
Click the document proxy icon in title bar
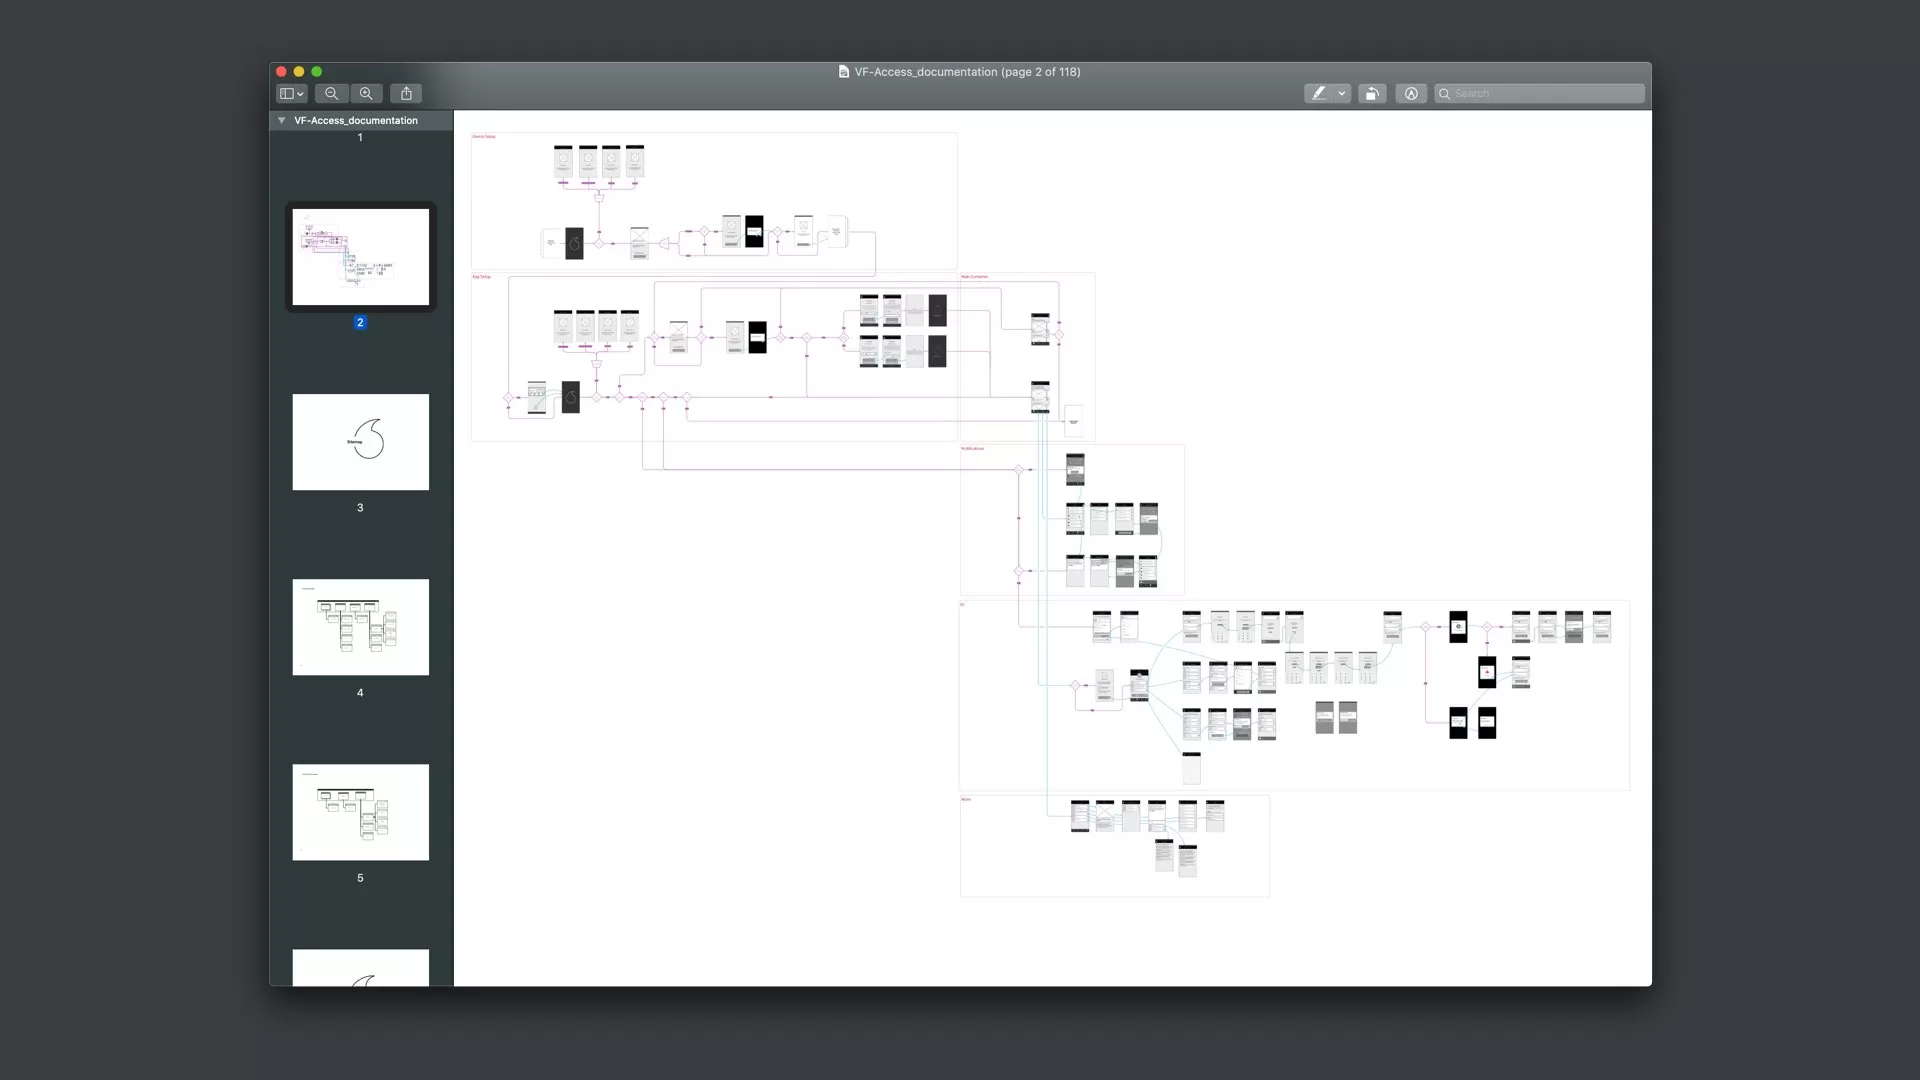(844, 72)
